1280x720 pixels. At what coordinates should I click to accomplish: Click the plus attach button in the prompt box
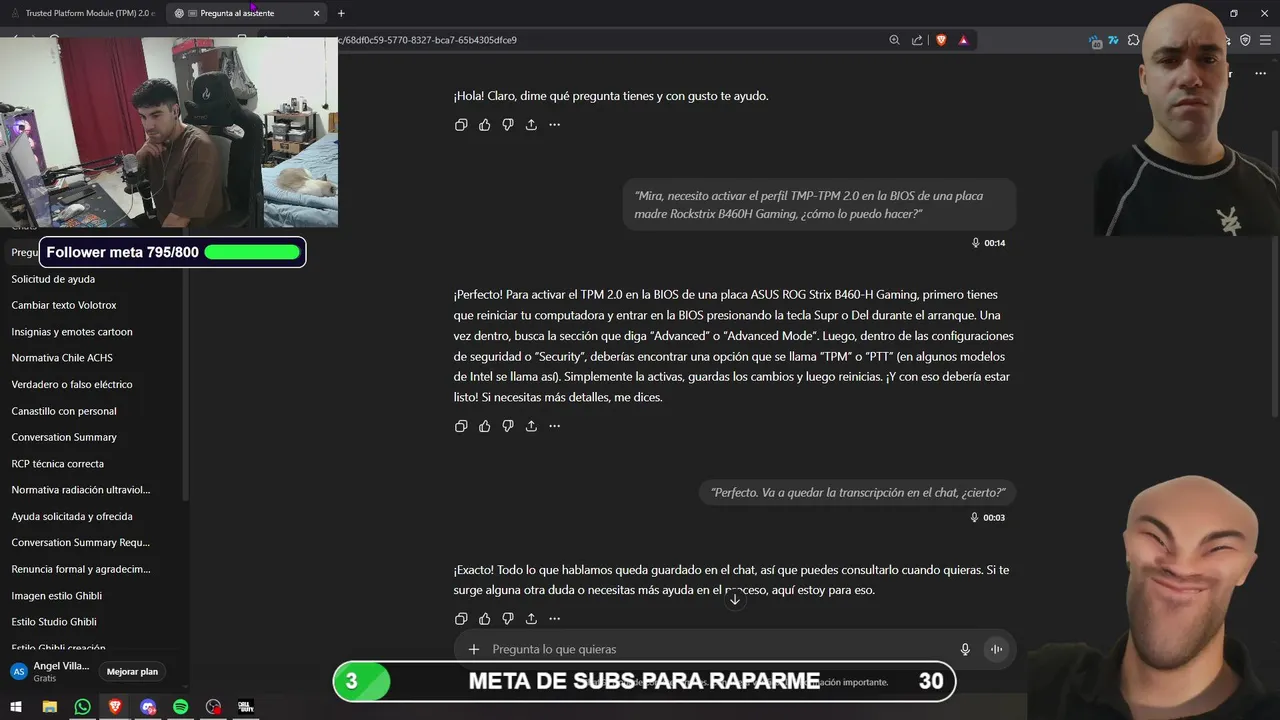[x=474, y=649]
